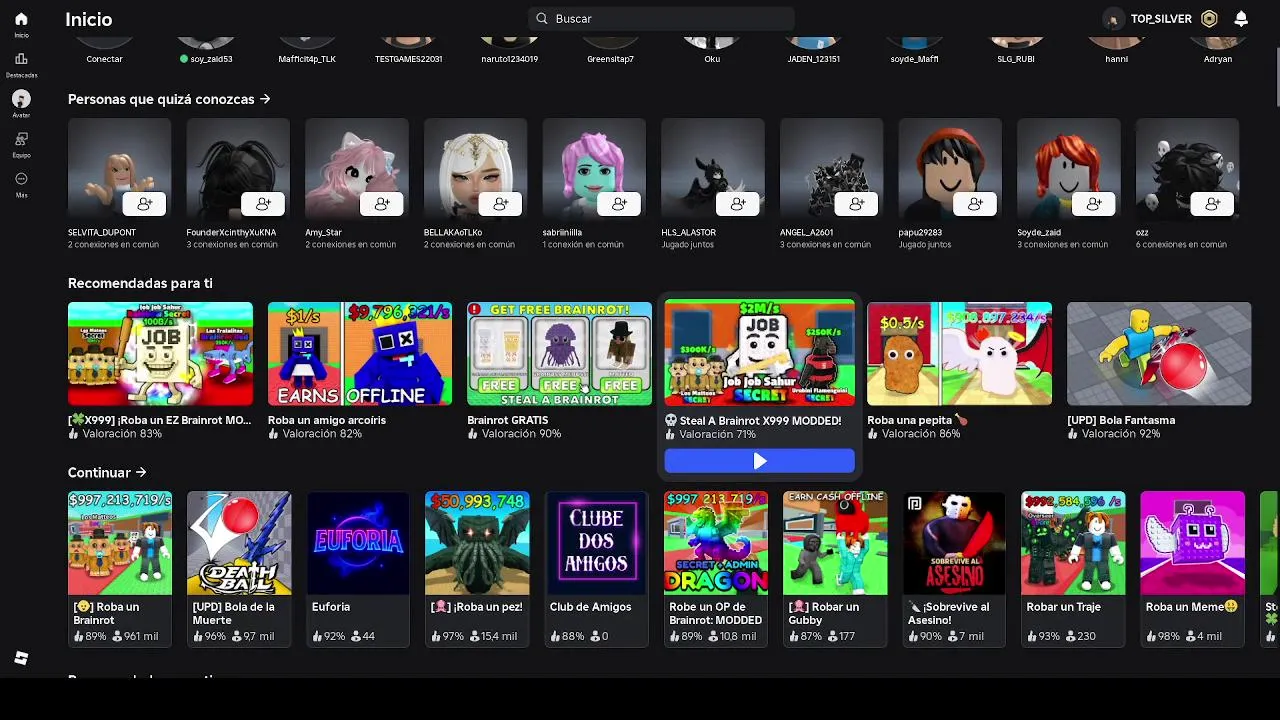The height and width of the screenshot is (720, 1280).
Task: Open hanni friend profile
Action: coord(1117,50)
